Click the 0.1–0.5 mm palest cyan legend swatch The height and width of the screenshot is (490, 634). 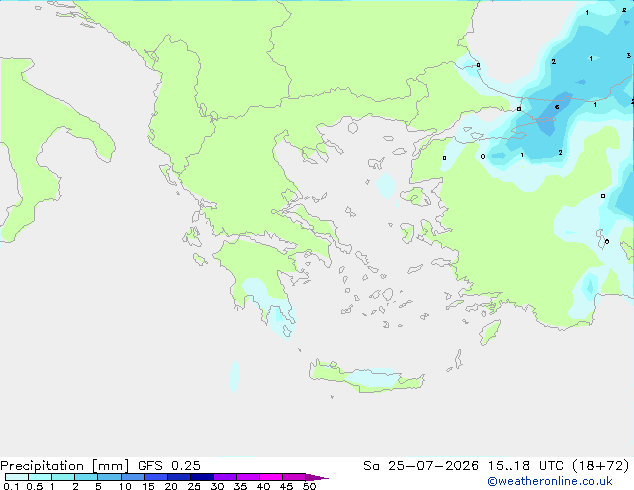pos(17,477)
